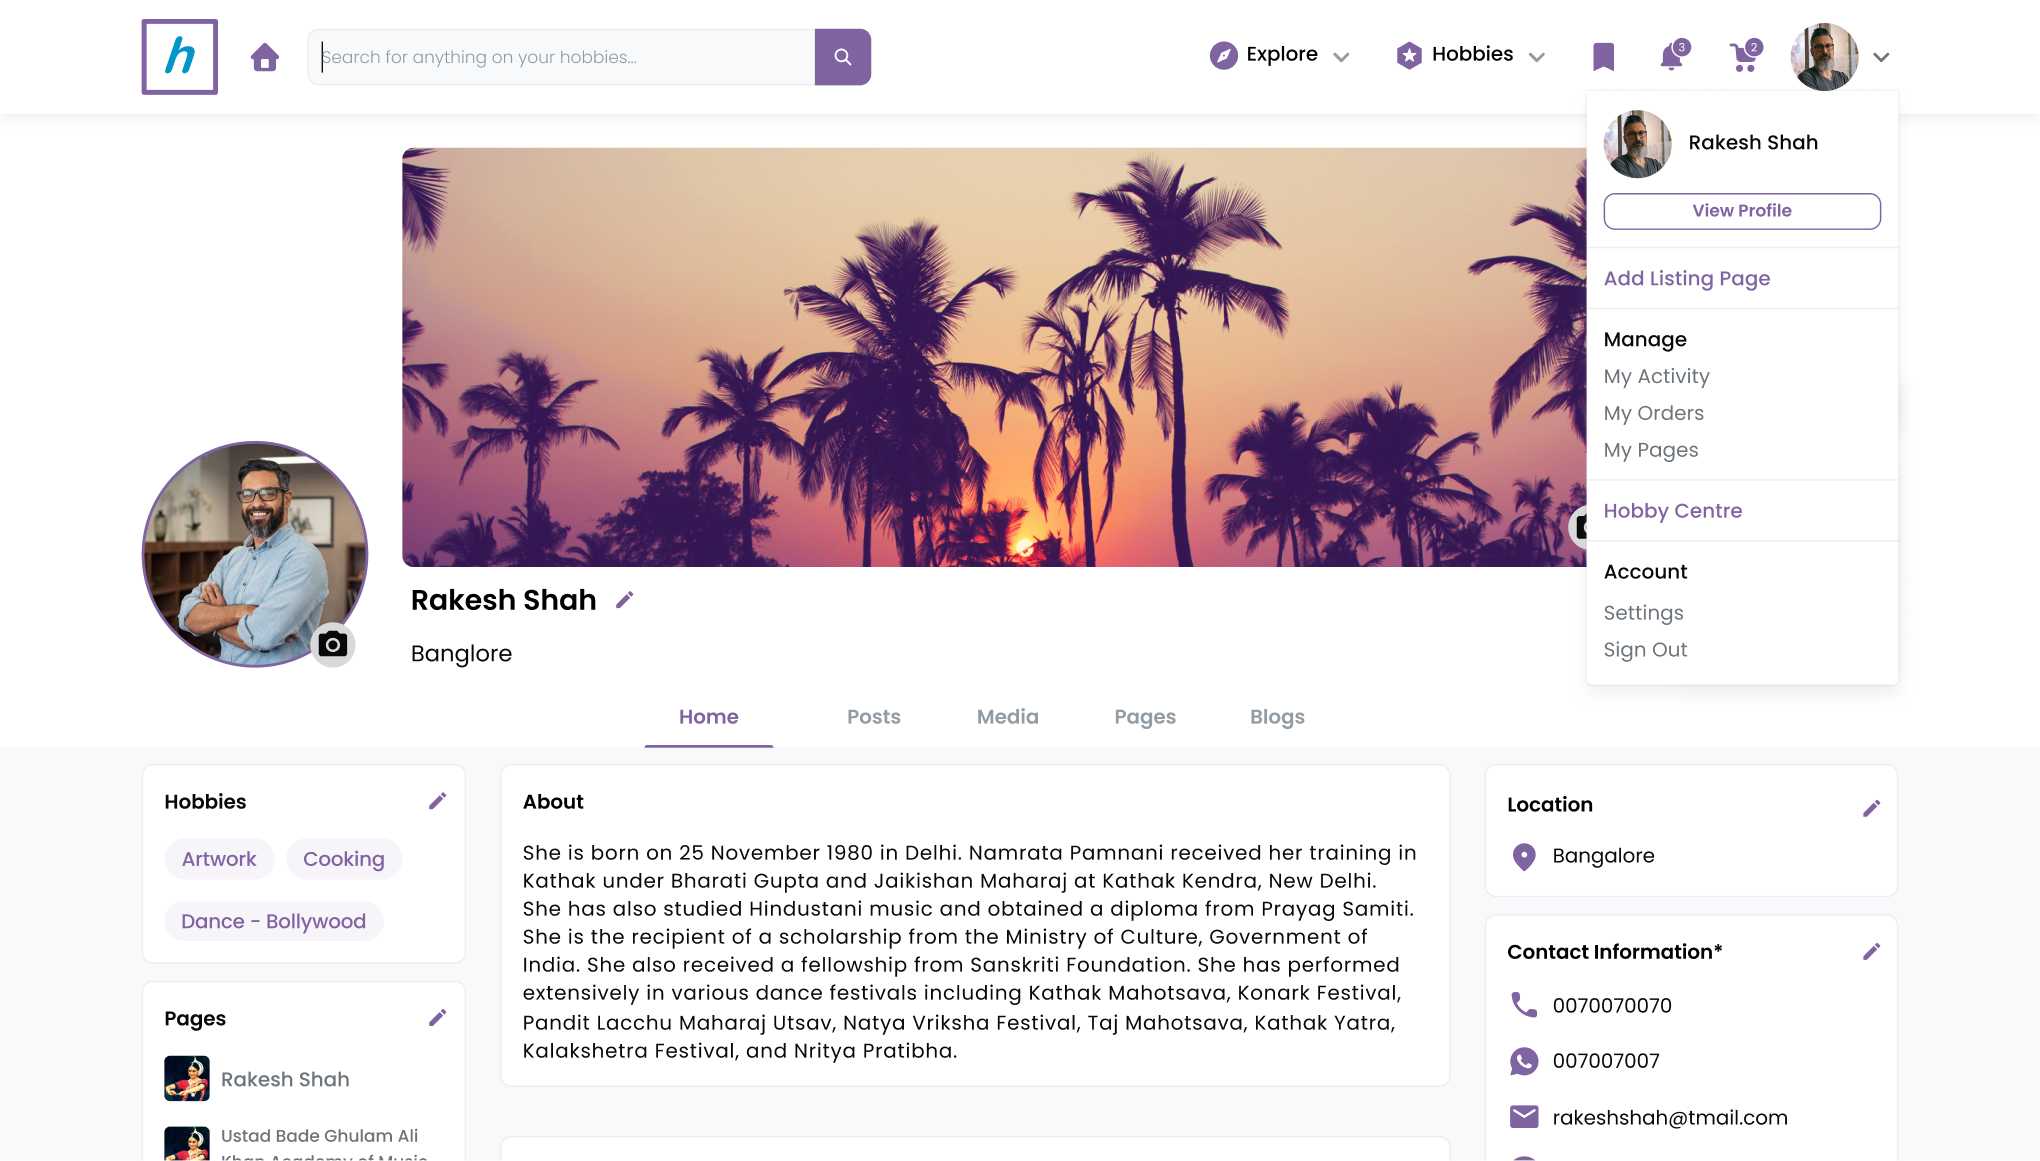Edit Contact Information

[1871, 951]
